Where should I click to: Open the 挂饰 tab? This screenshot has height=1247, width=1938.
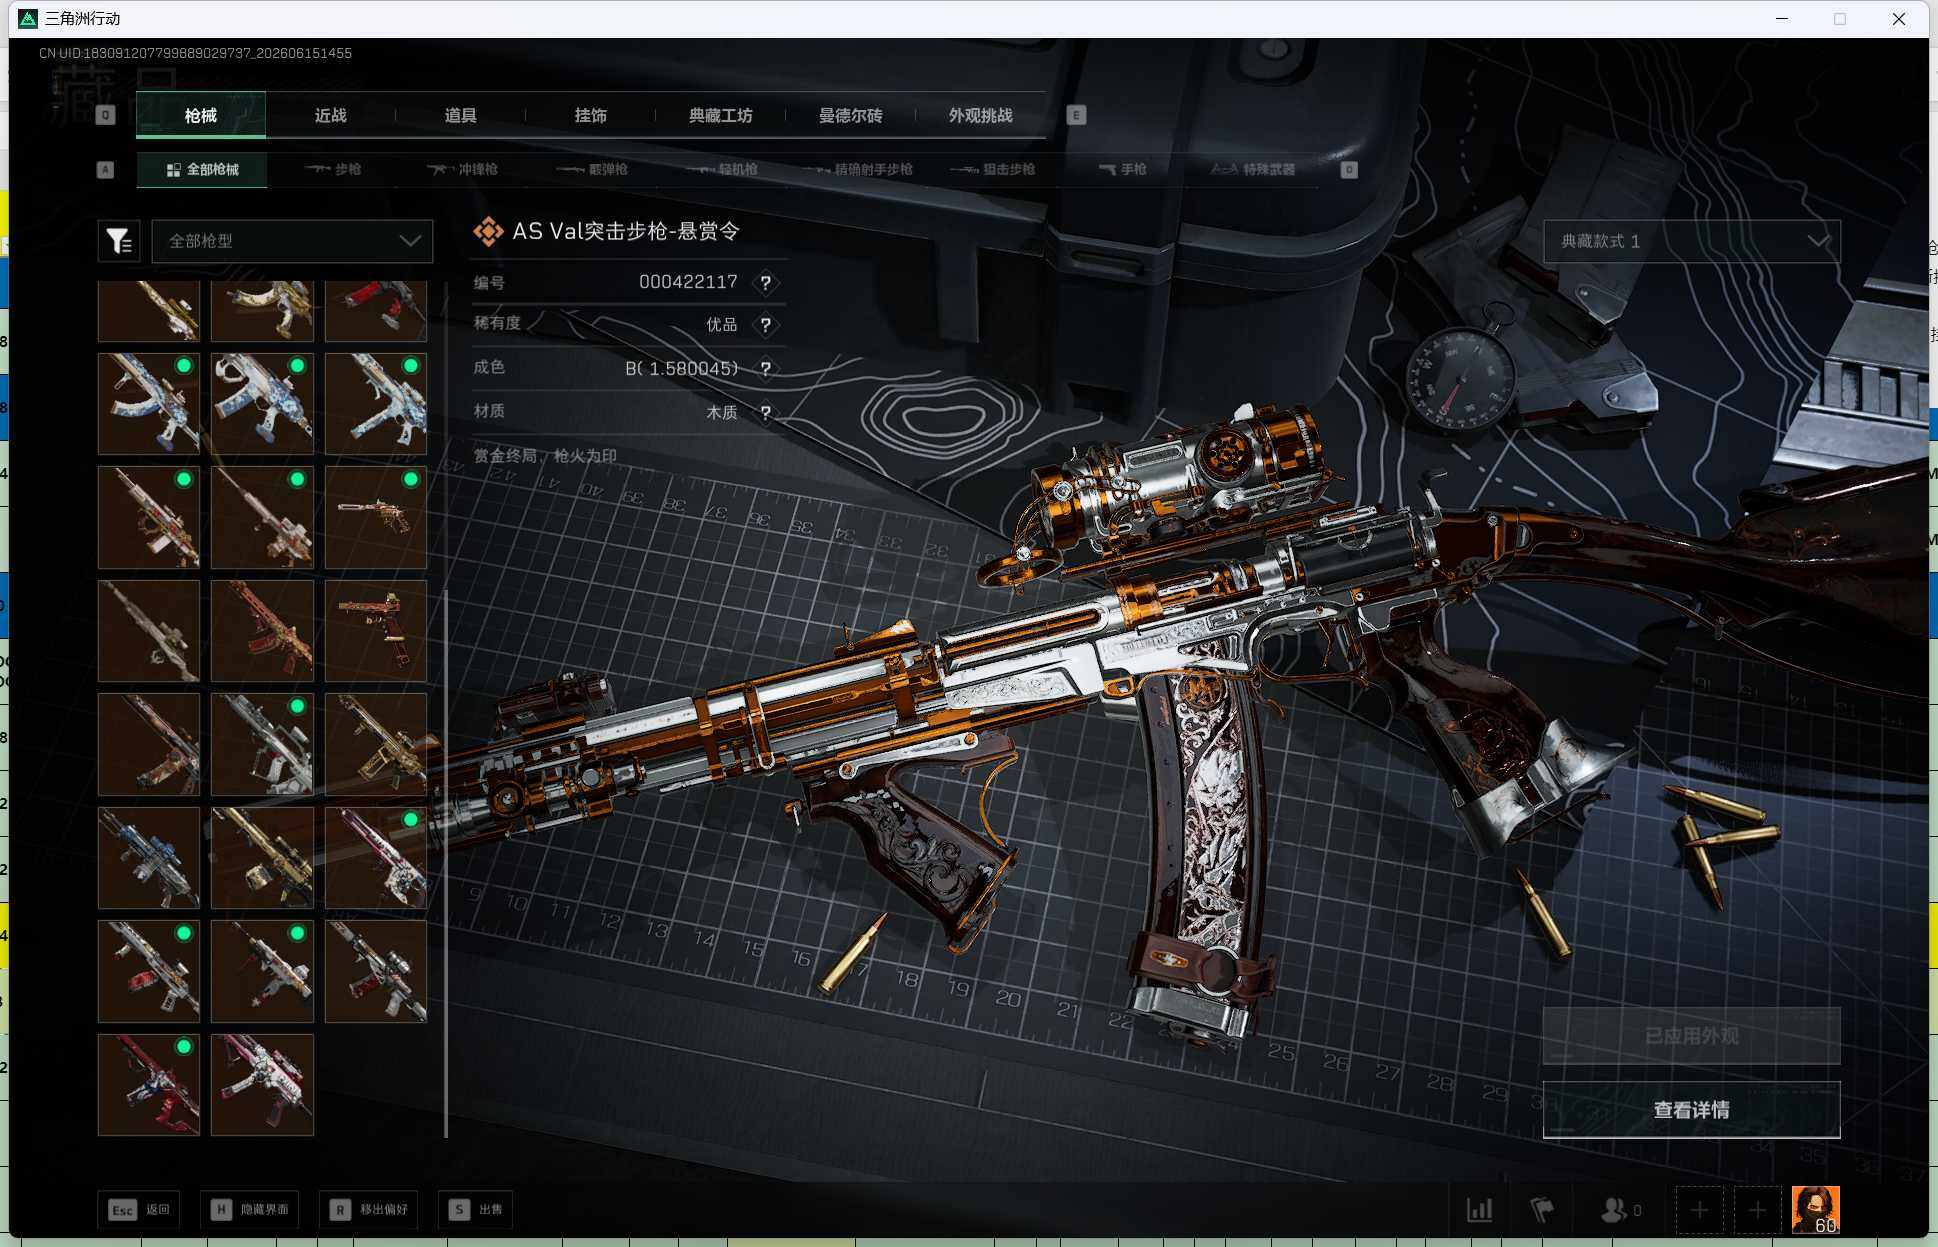591,115
